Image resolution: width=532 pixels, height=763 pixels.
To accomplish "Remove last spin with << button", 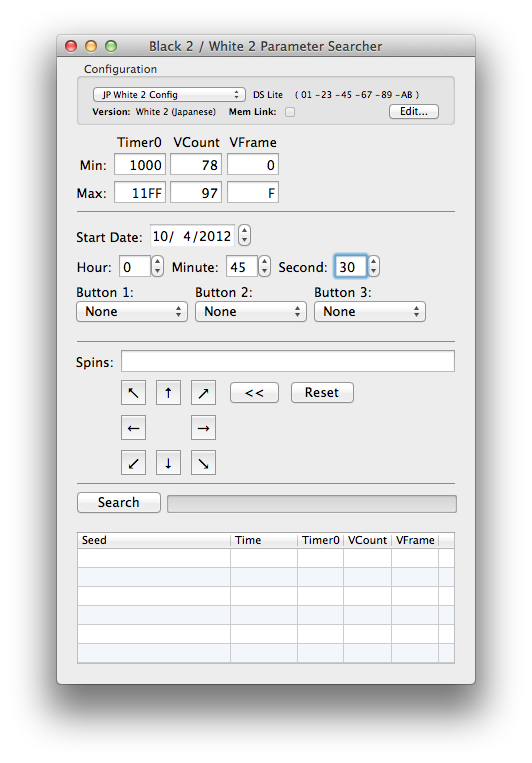I will (255, 393).
